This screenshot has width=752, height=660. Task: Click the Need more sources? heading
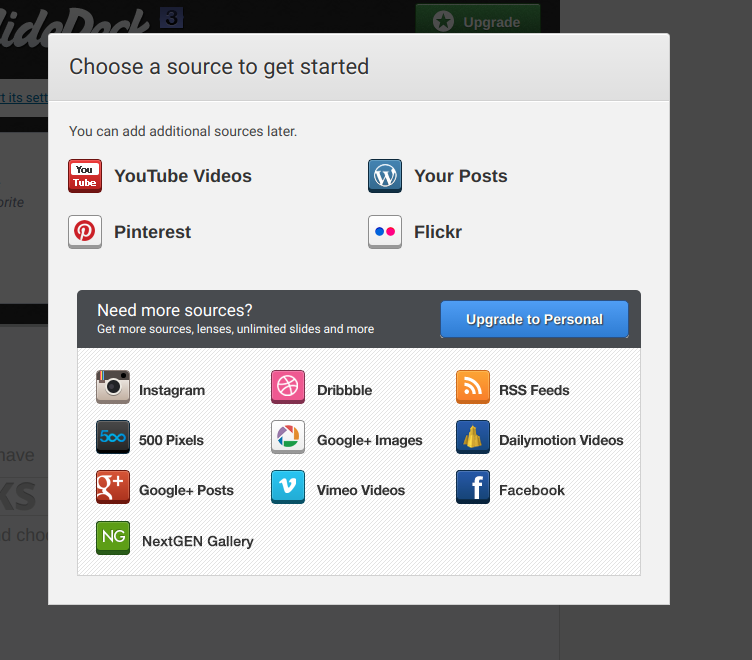(175, 310)
